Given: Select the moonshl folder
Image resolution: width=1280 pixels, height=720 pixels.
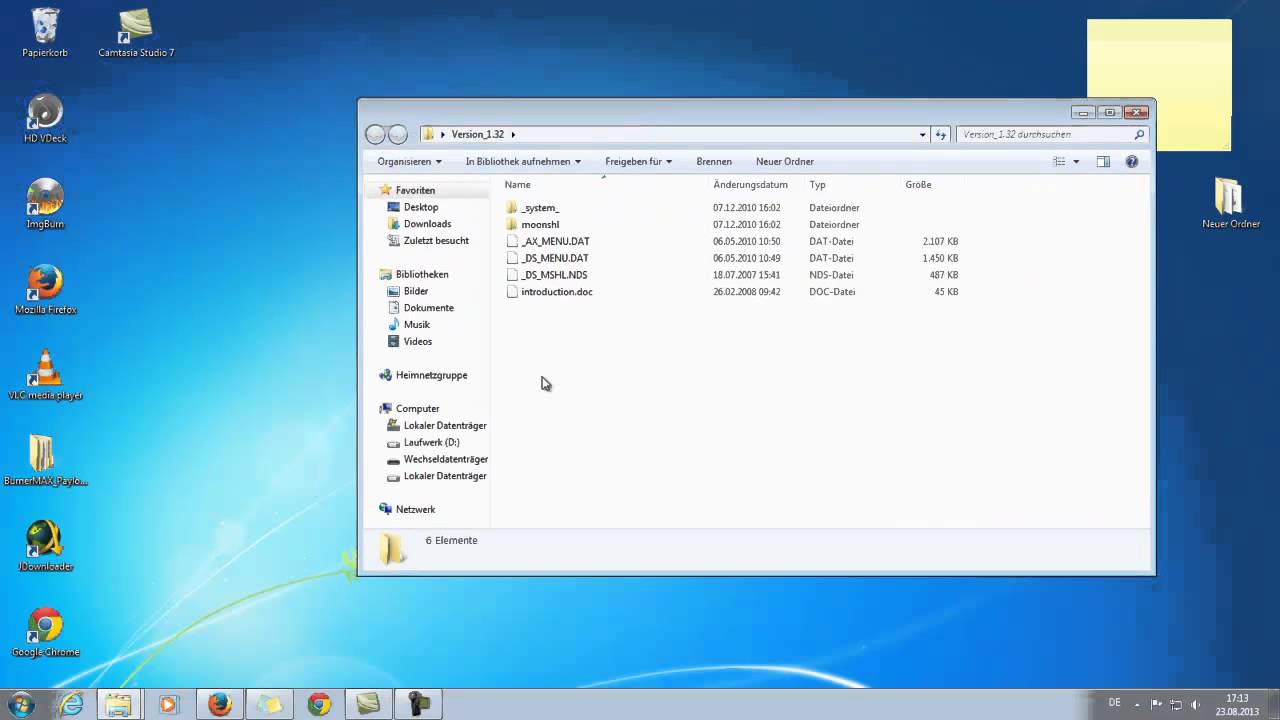Looking at the screenshot, I should [x=540, y=225].
